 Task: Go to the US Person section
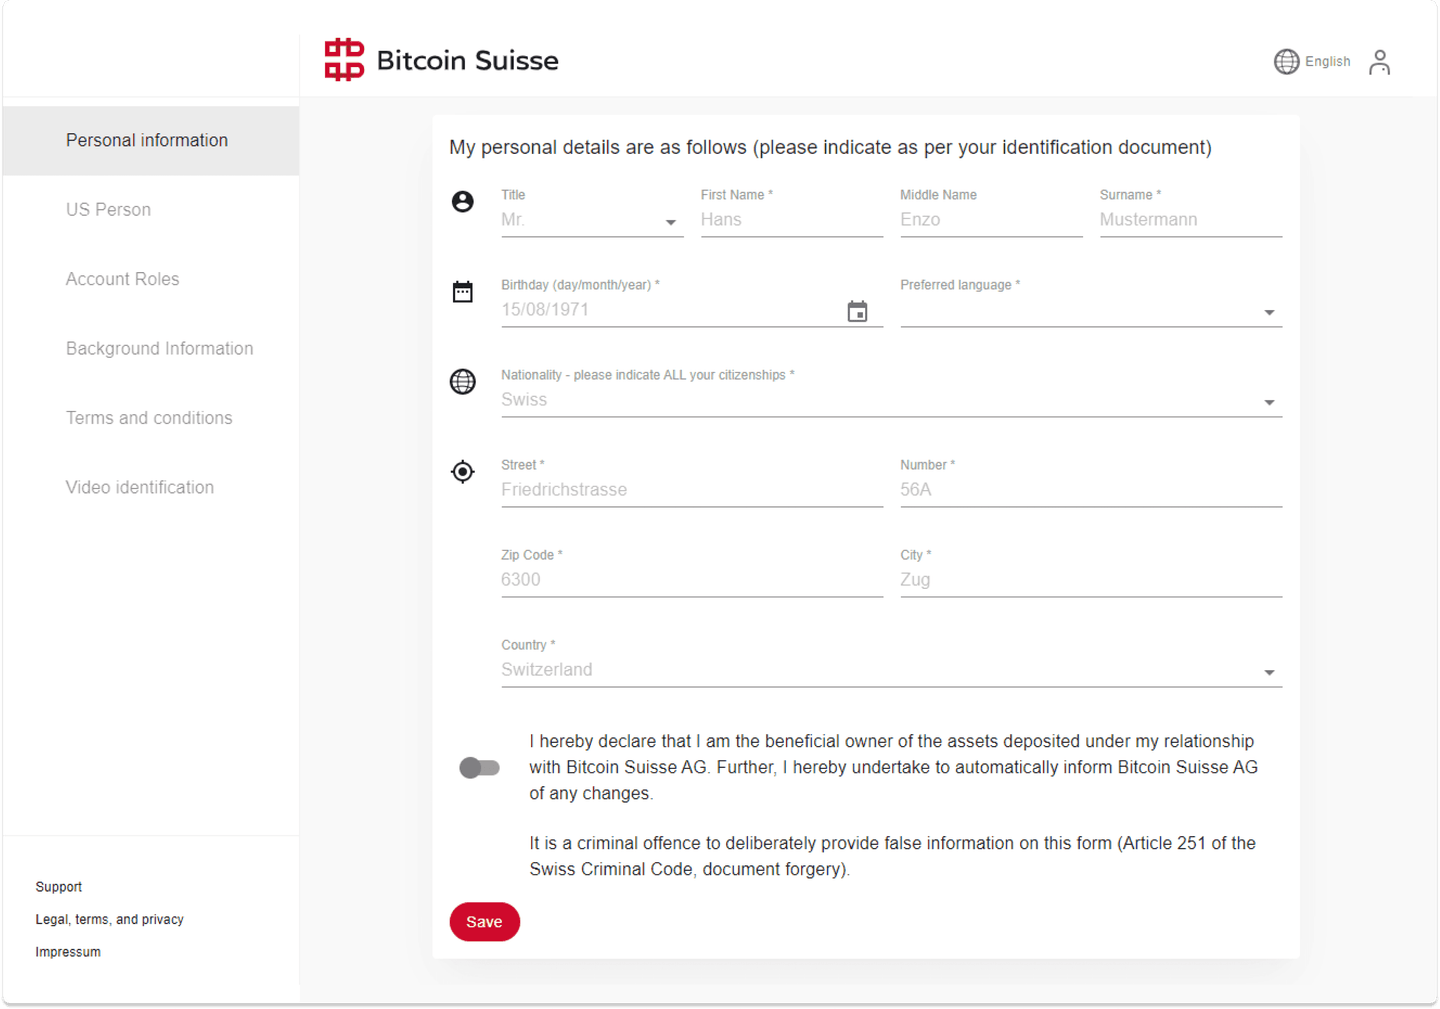[x=109, y=210]
